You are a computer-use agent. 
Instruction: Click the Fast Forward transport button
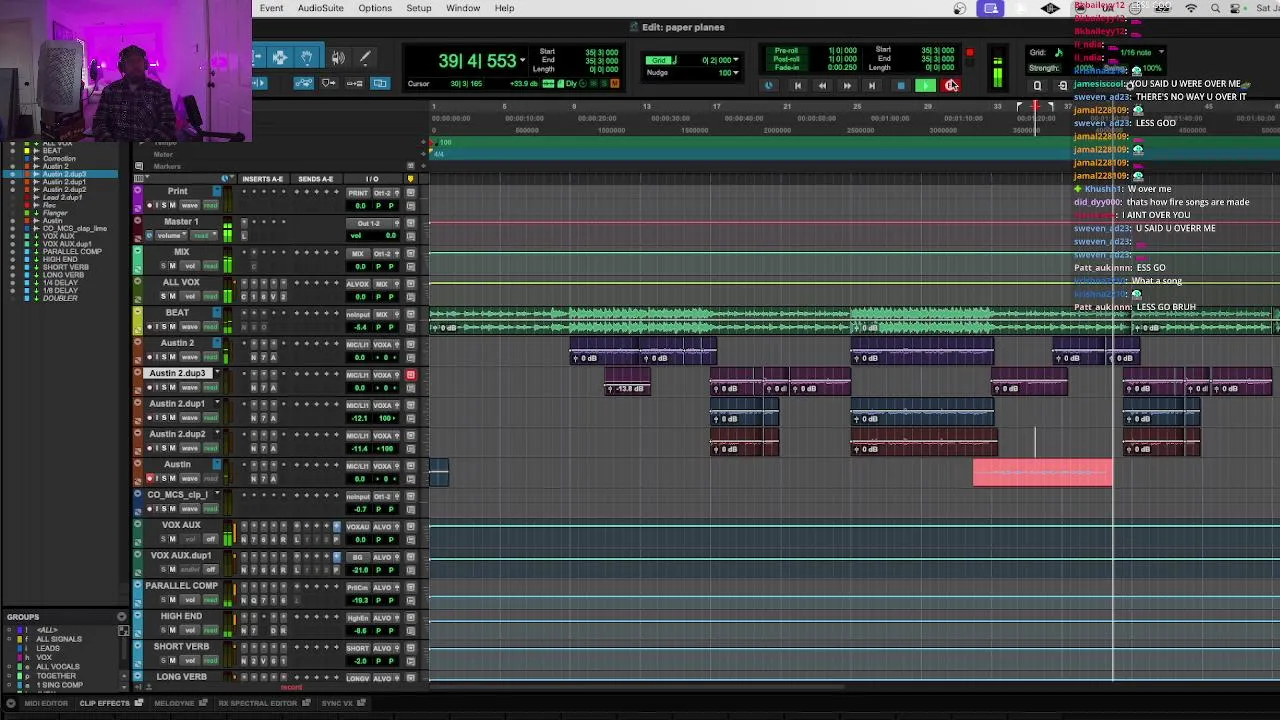(847, 86)
